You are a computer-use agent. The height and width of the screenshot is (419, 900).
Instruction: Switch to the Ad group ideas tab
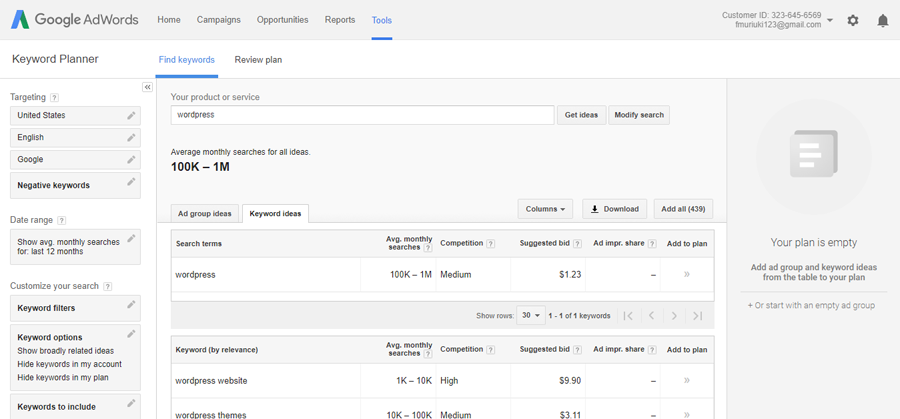click(204, 214)
